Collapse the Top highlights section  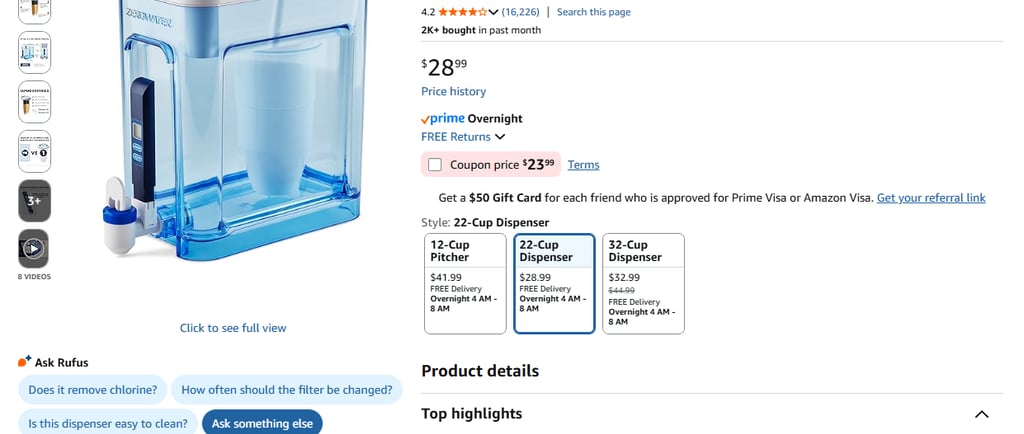tap(981, 414)
